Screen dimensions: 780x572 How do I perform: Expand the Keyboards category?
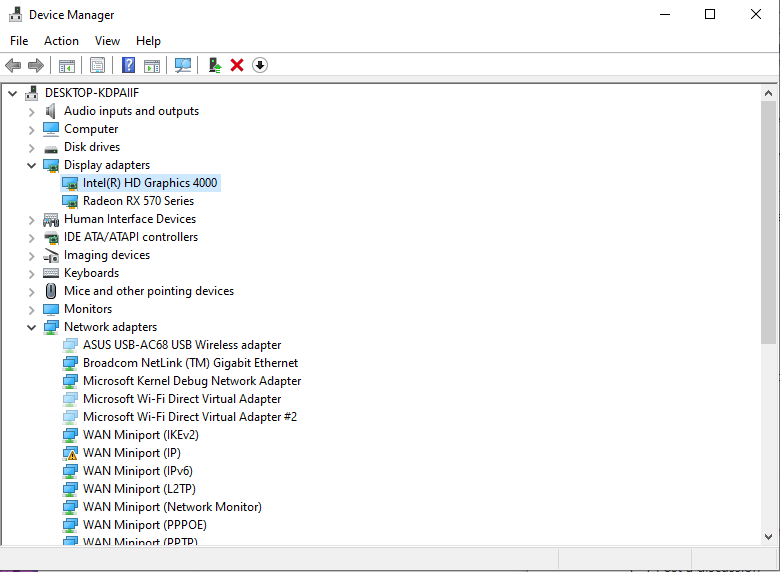tap(31, 274)
